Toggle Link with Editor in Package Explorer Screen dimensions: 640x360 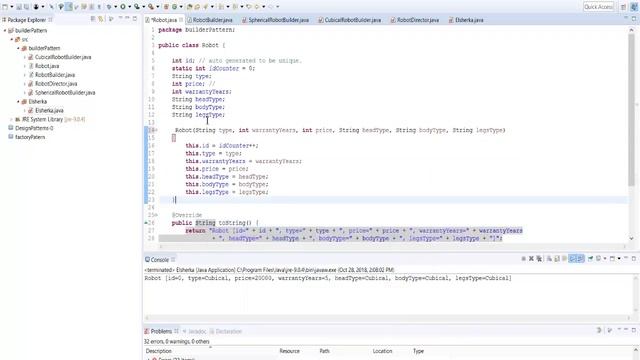pyautogui.click(x=101, y=19)
